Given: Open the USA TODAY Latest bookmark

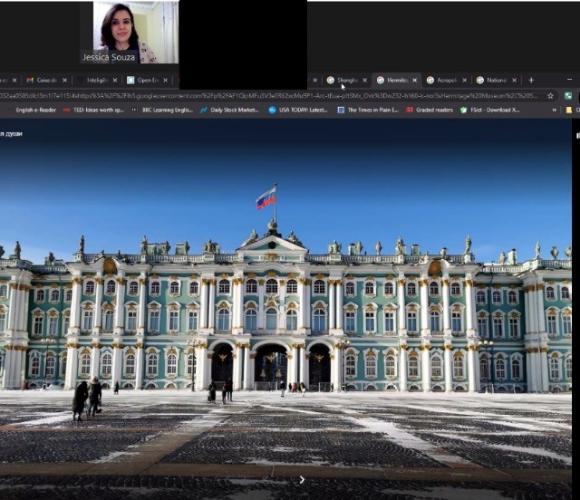Looking at the screenshot, I should click(x=298, y=110).
